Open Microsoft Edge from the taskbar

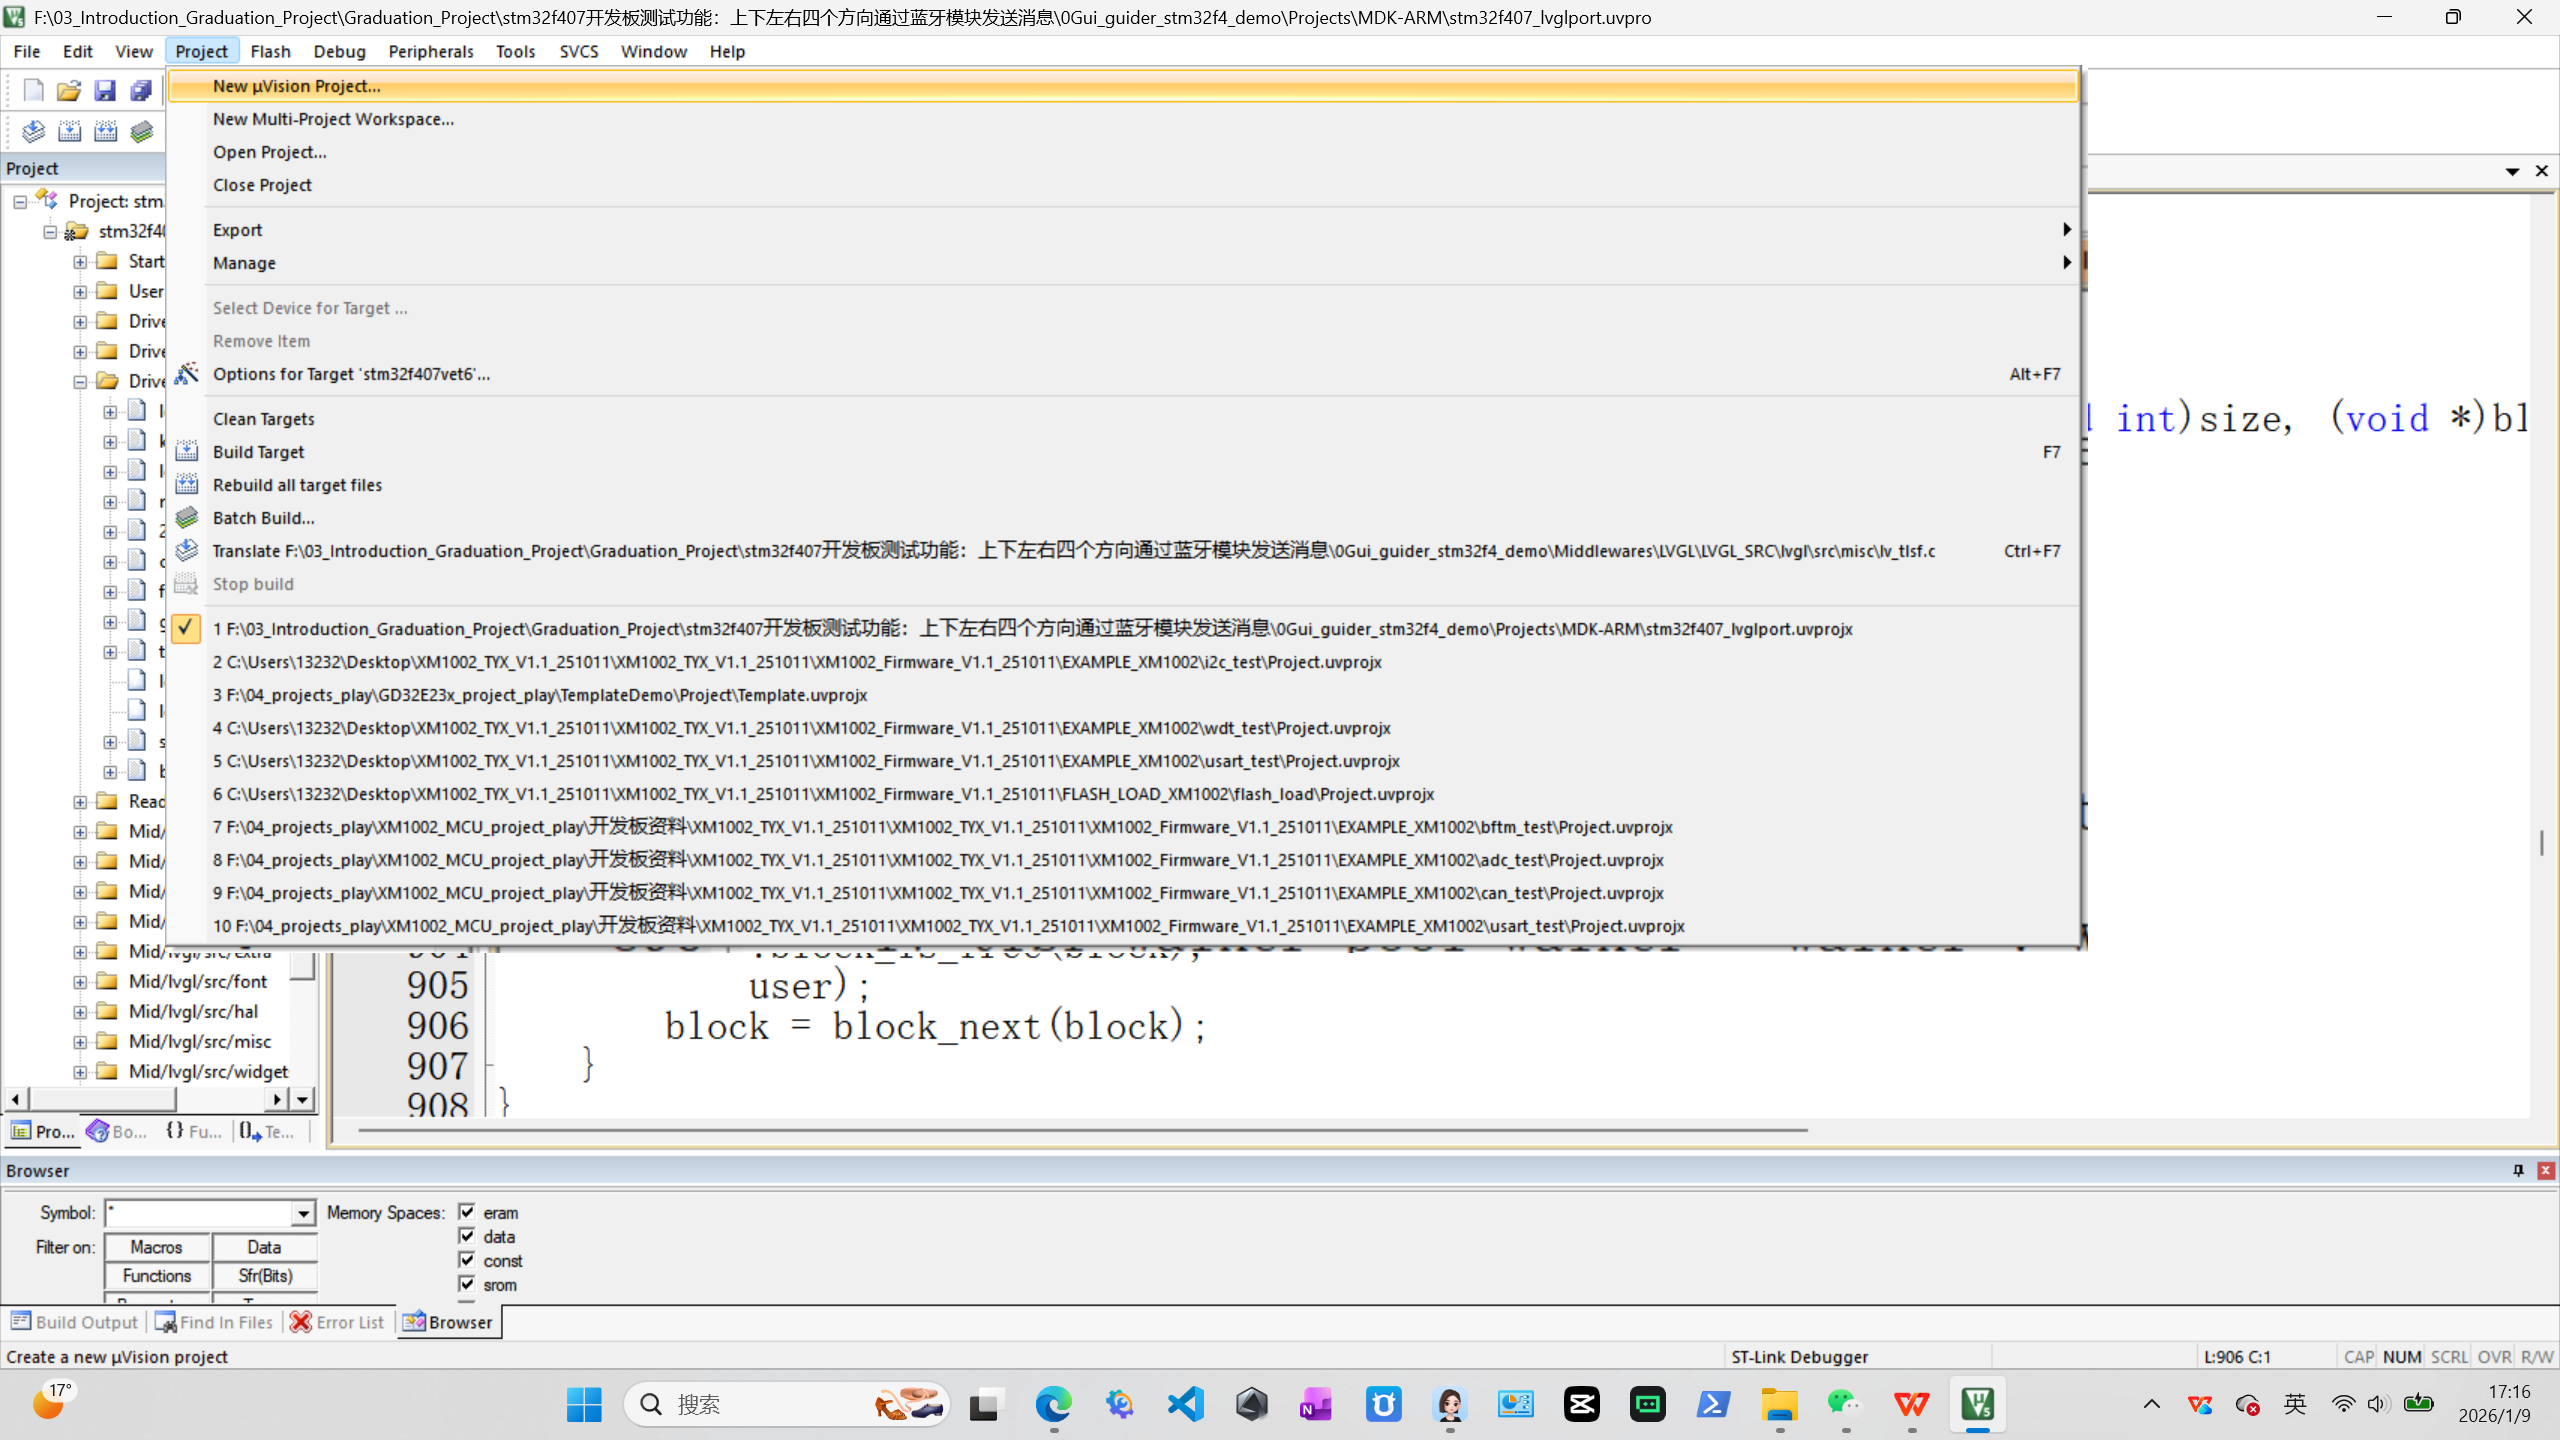(x=1053, y=1405)
